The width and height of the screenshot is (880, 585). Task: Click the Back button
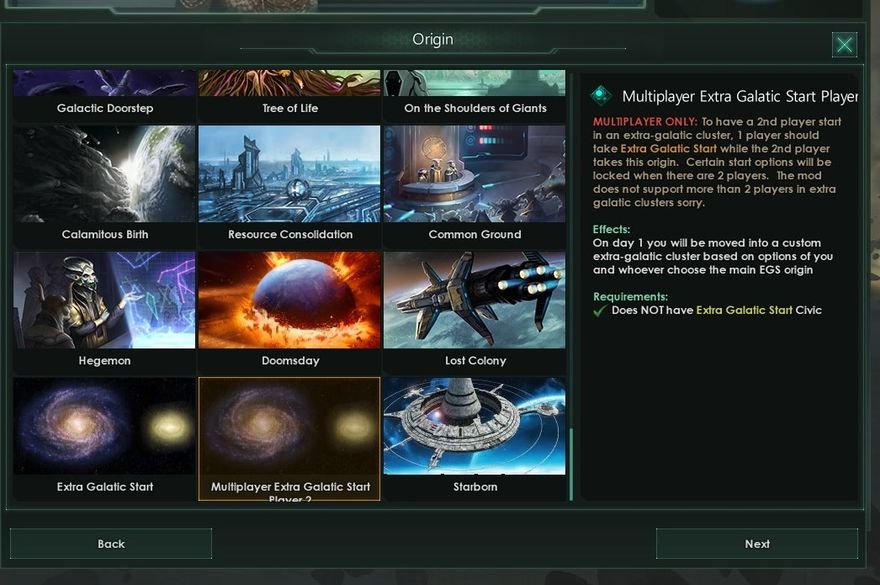(111, 543)
